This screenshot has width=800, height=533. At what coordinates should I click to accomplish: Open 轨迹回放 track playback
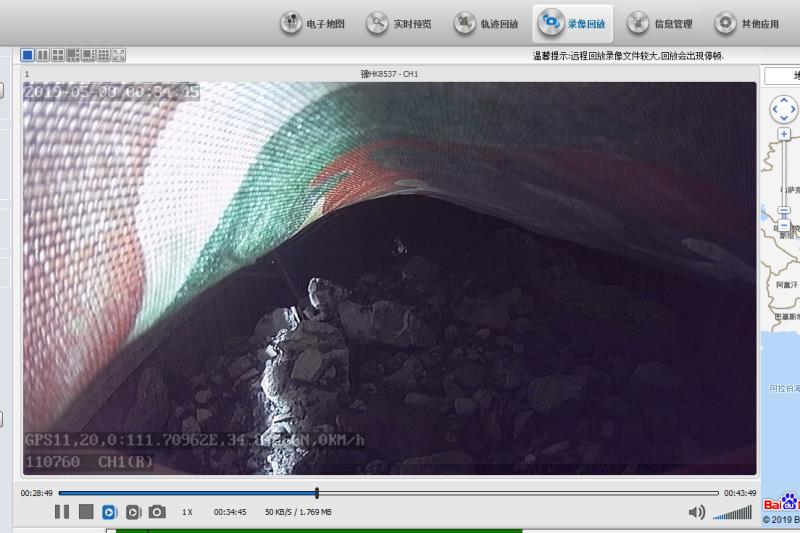486,23
